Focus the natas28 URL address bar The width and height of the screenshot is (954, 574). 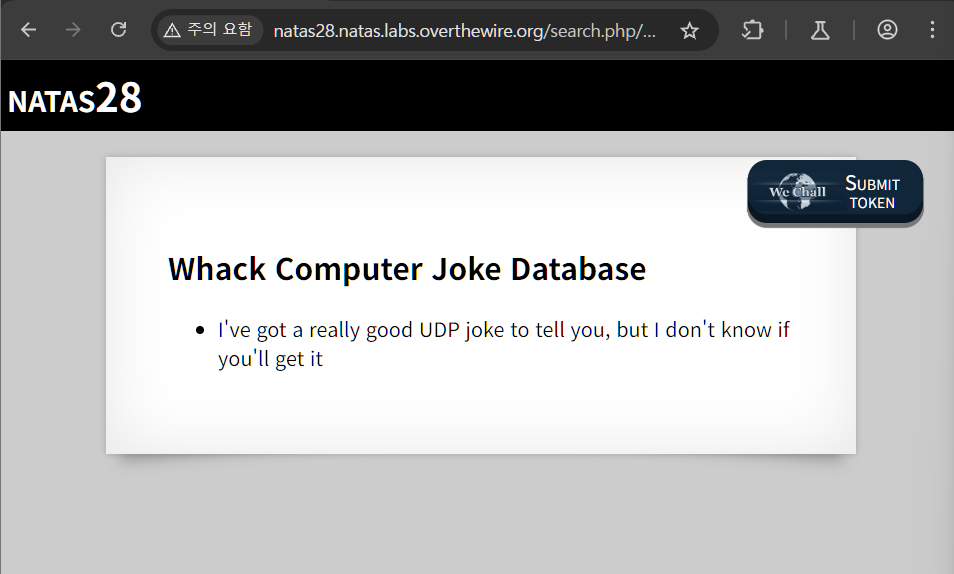465,31
